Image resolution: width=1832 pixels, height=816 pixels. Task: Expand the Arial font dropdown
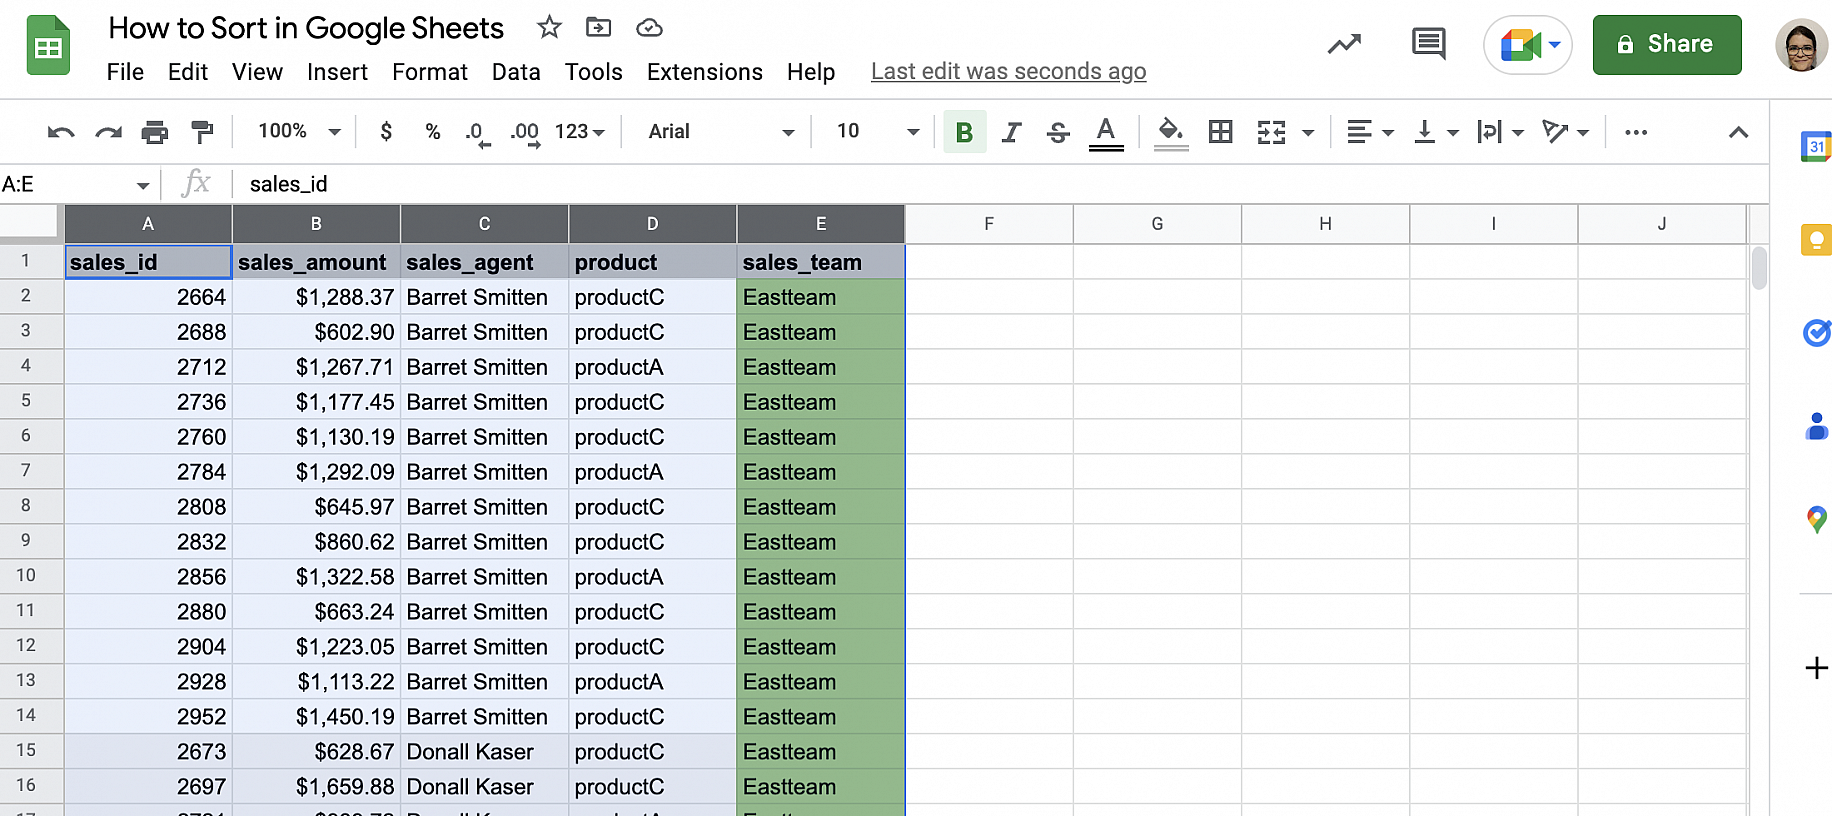point(720,132)
